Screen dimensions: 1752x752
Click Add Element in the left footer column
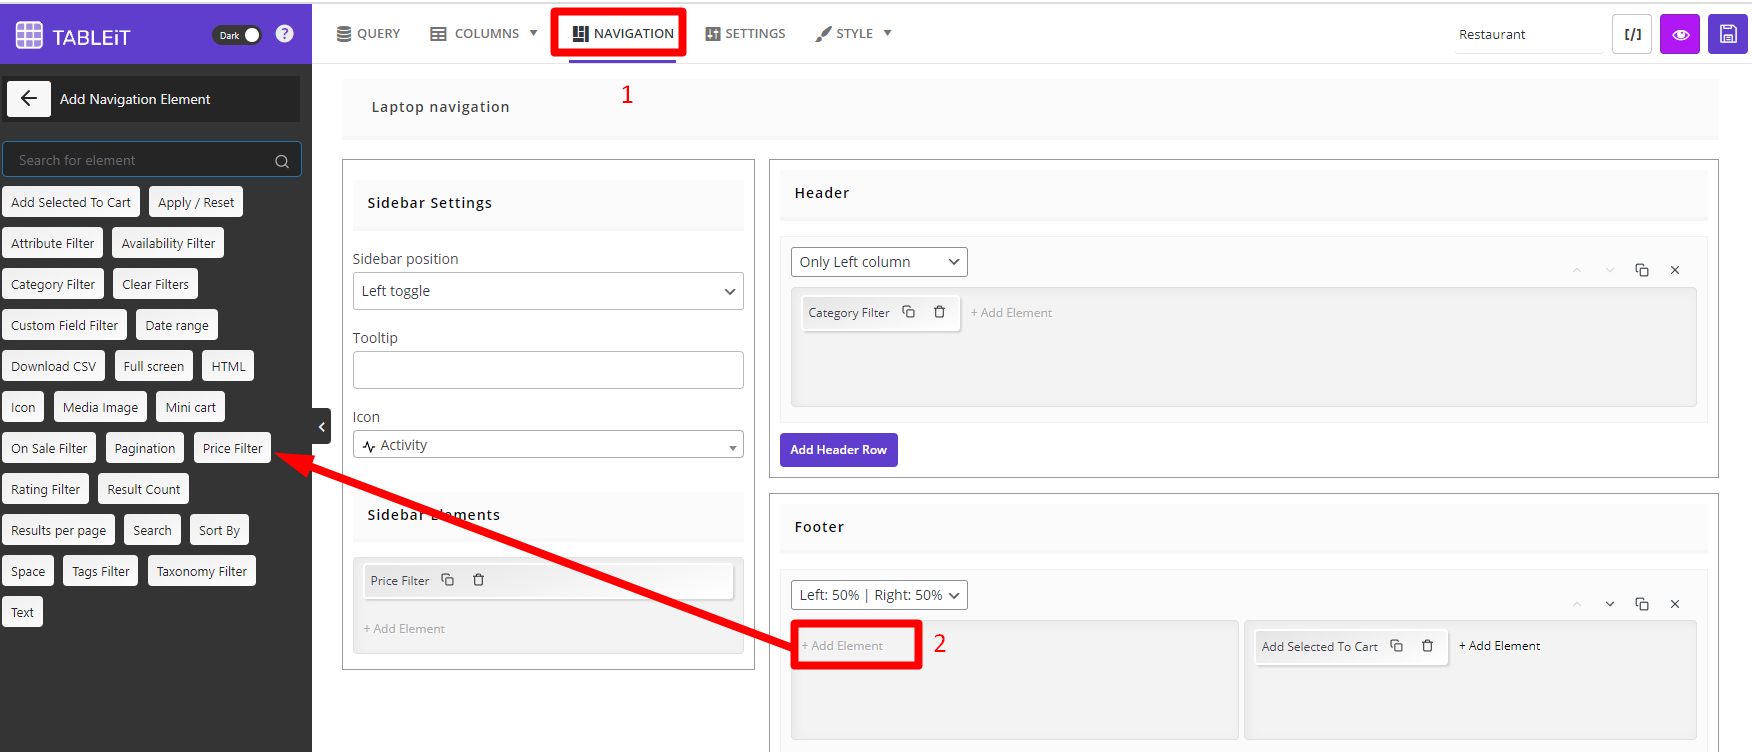point(842,646)
